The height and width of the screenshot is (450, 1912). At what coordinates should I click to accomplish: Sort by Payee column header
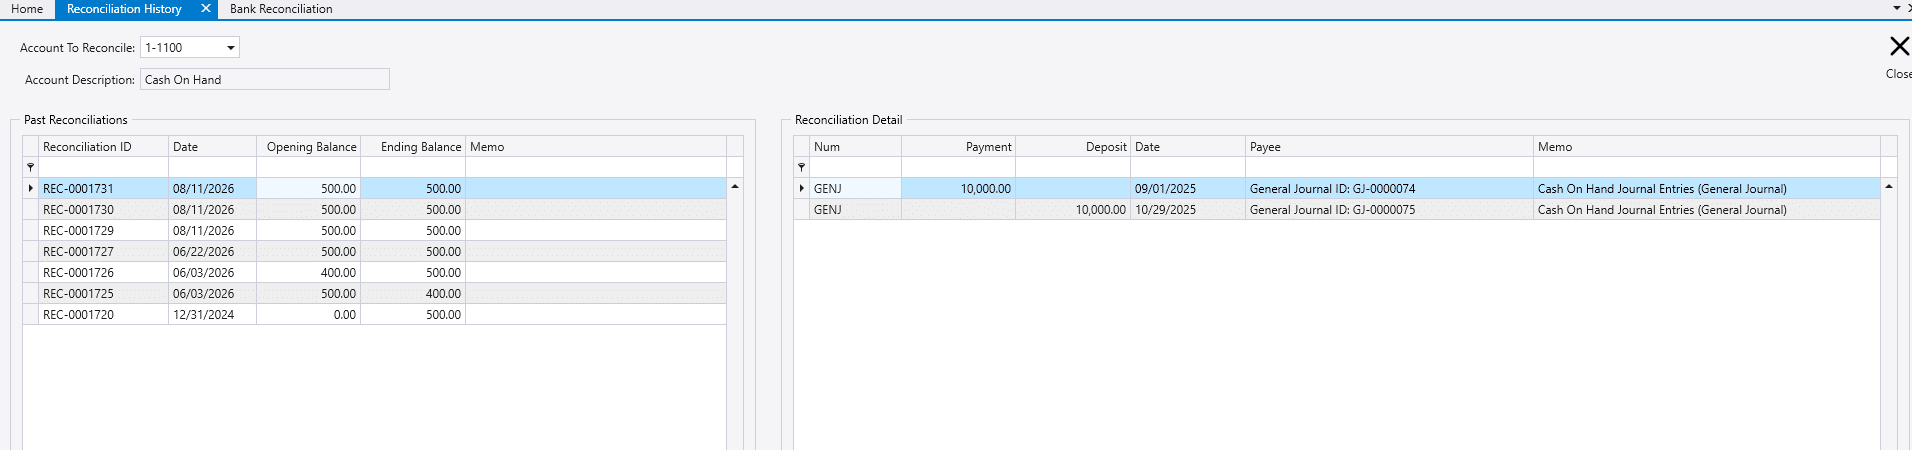pos(1389,147)
